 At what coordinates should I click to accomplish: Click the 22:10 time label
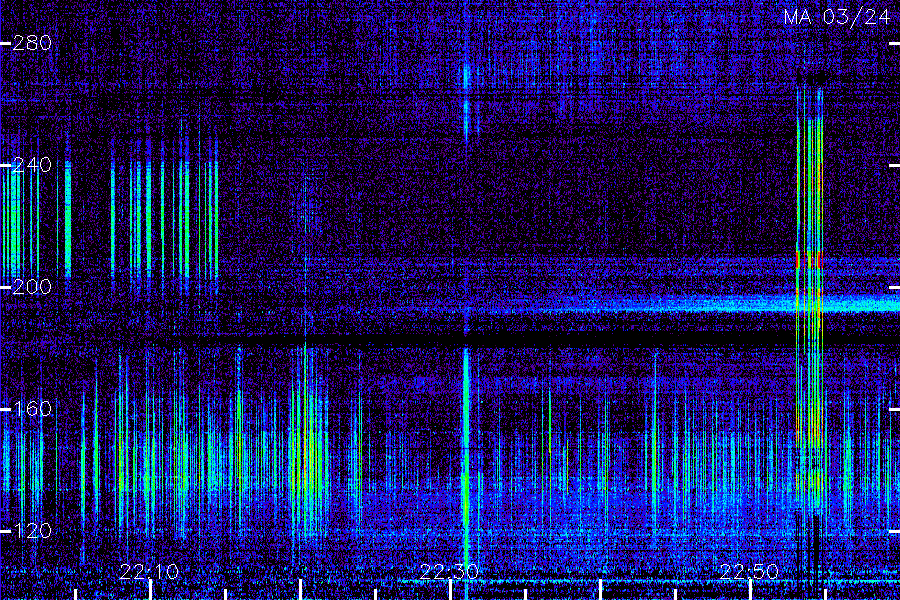[x=149, y=572]
